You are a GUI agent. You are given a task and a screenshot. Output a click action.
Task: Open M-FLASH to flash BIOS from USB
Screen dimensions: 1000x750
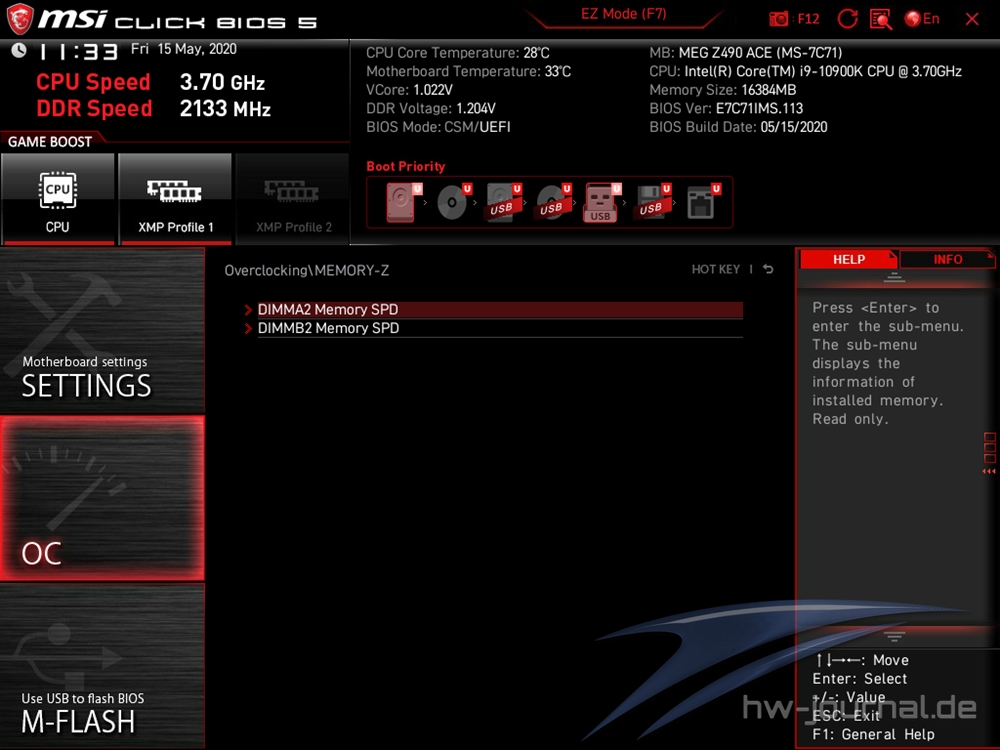pyautogui.click(x=102, y=666)
